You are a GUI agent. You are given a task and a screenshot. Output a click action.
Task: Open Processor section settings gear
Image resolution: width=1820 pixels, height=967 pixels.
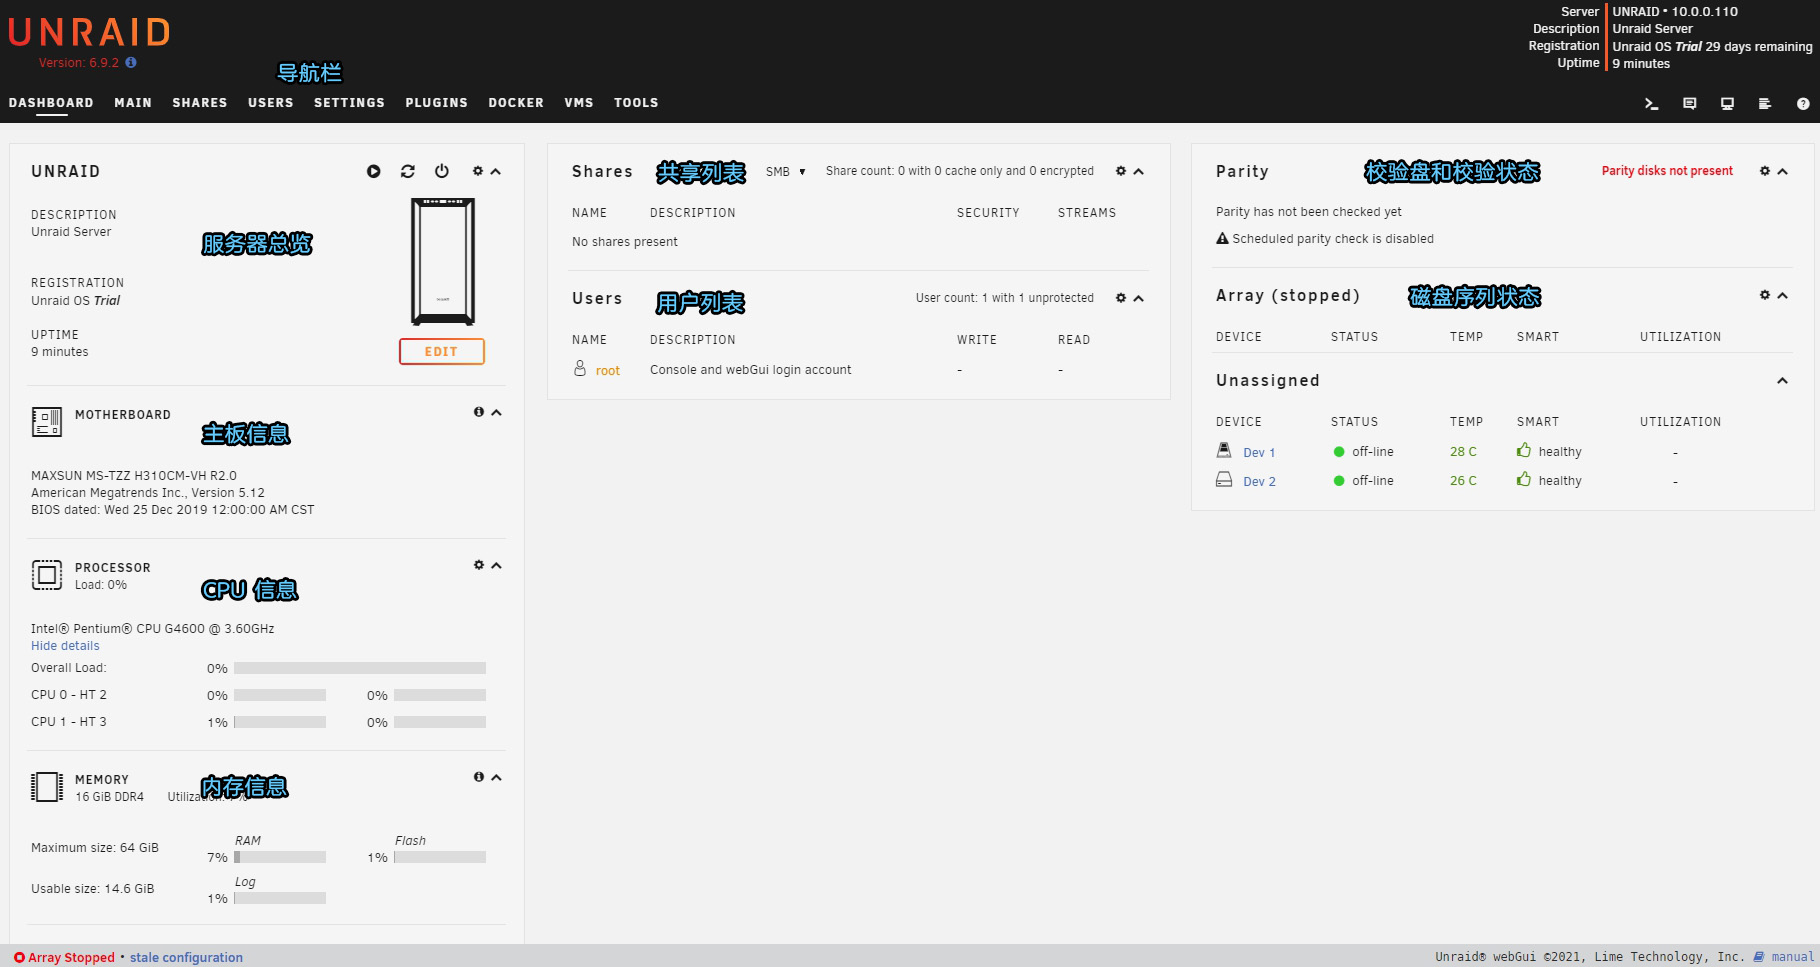tap(478, 565)
